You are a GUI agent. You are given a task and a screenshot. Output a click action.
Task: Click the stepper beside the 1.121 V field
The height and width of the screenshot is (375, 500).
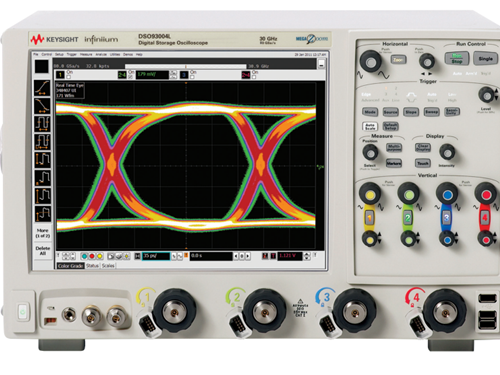click(x=307, y=256)
